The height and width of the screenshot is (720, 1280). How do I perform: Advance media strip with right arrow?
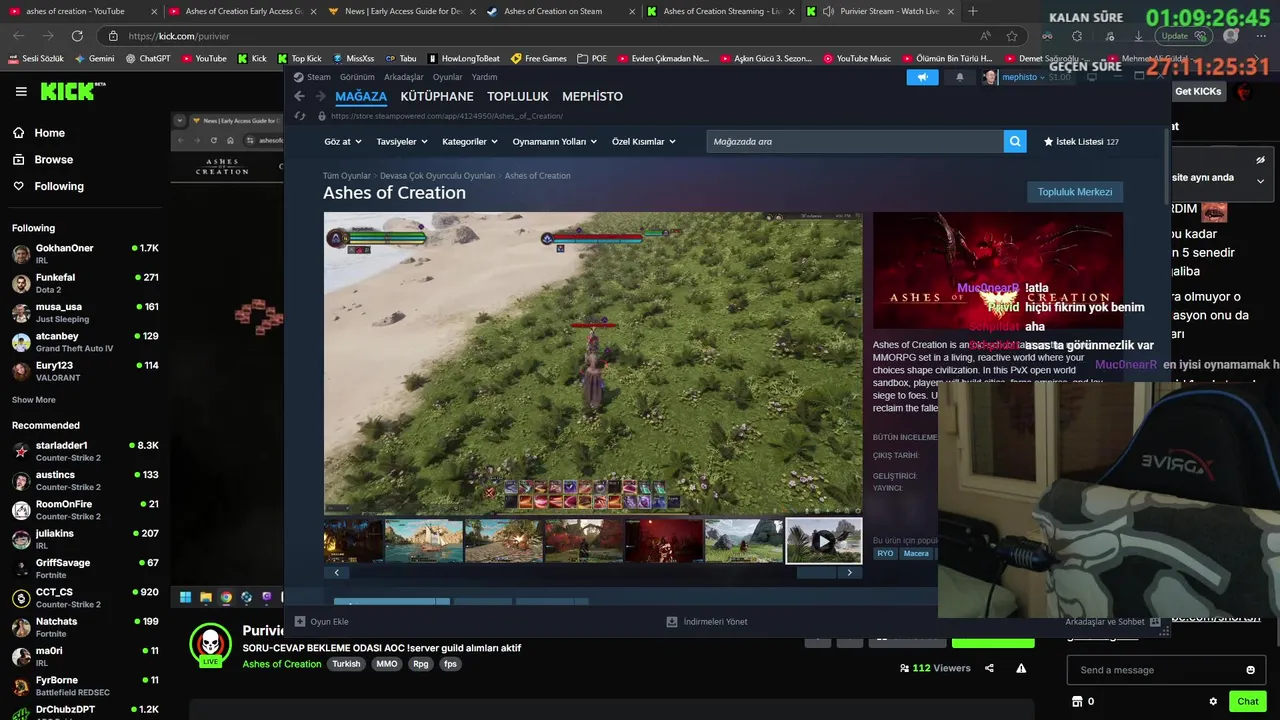[849, 573]
